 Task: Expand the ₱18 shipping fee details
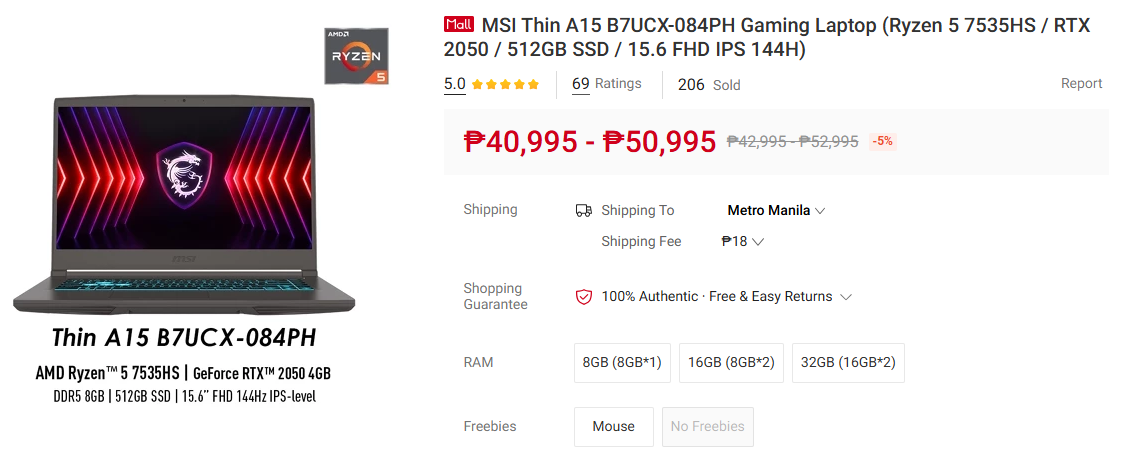[x=743, y=241]
